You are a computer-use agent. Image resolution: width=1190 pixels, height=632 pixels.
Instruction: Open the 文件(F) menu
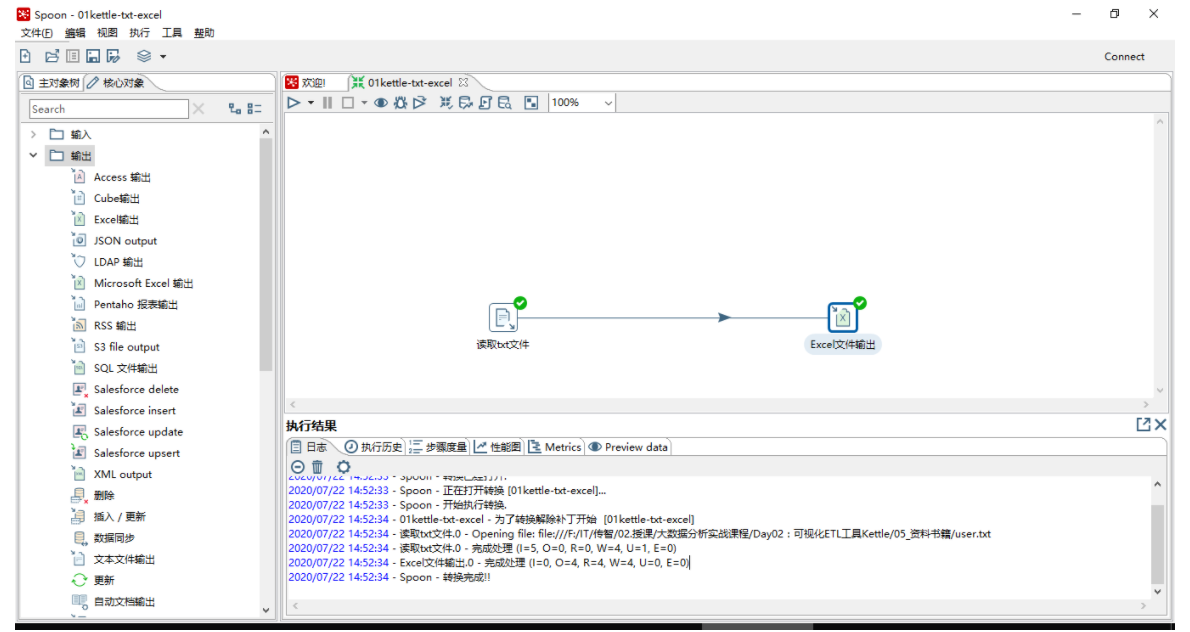36,33
